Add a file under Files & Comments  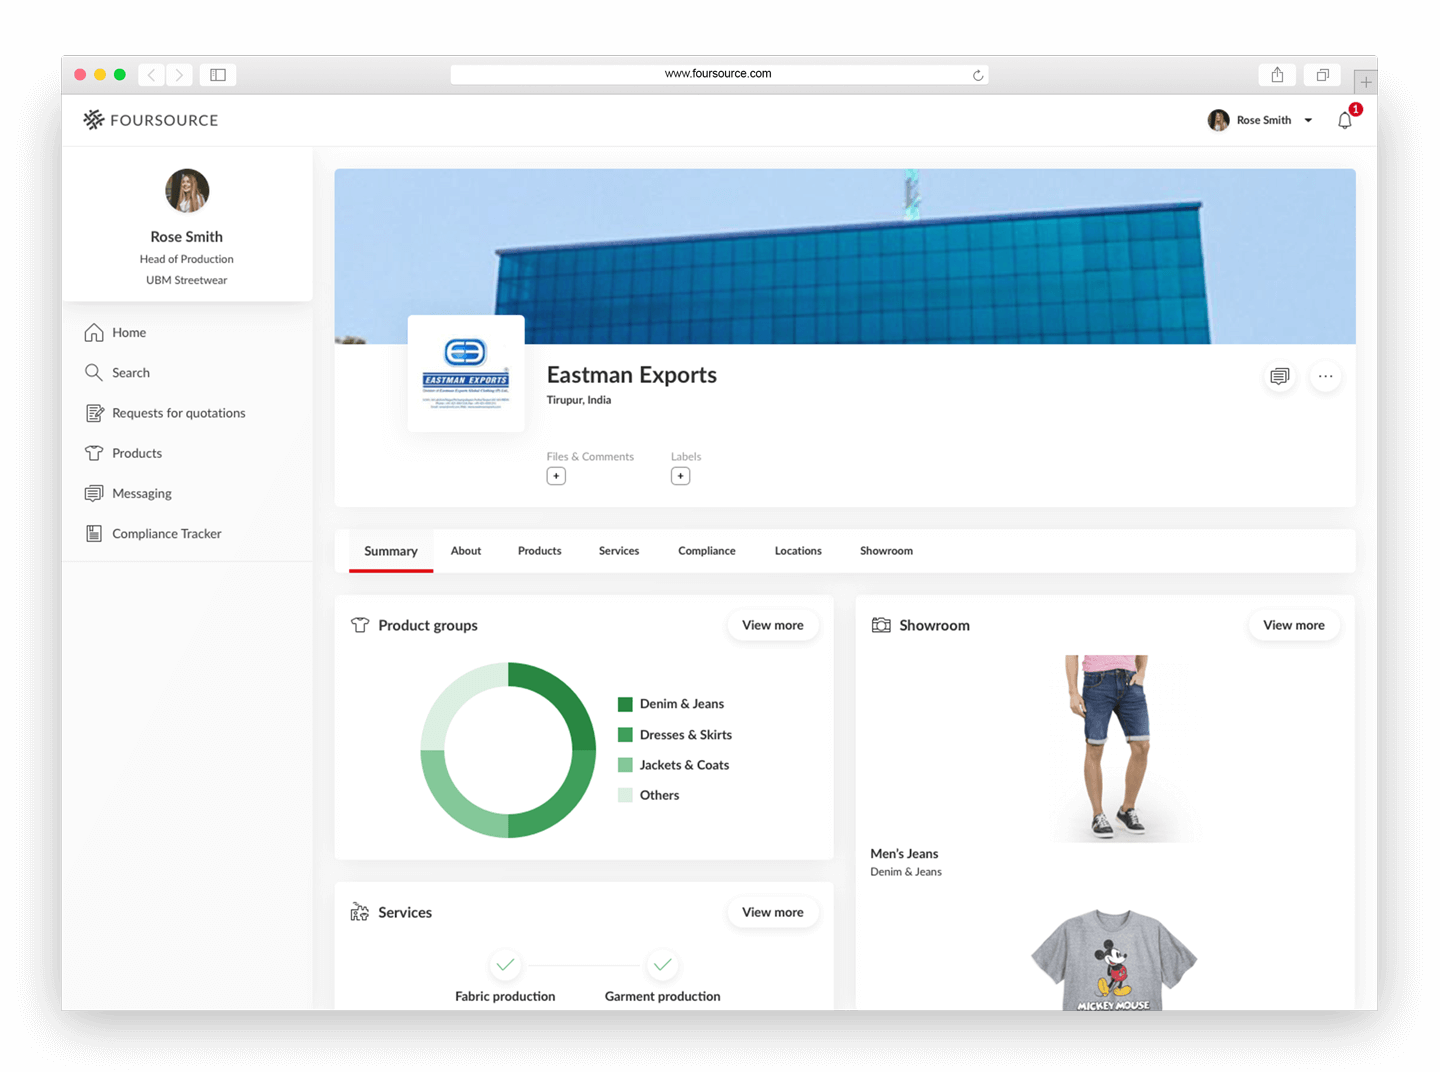[x=556, y=476]
